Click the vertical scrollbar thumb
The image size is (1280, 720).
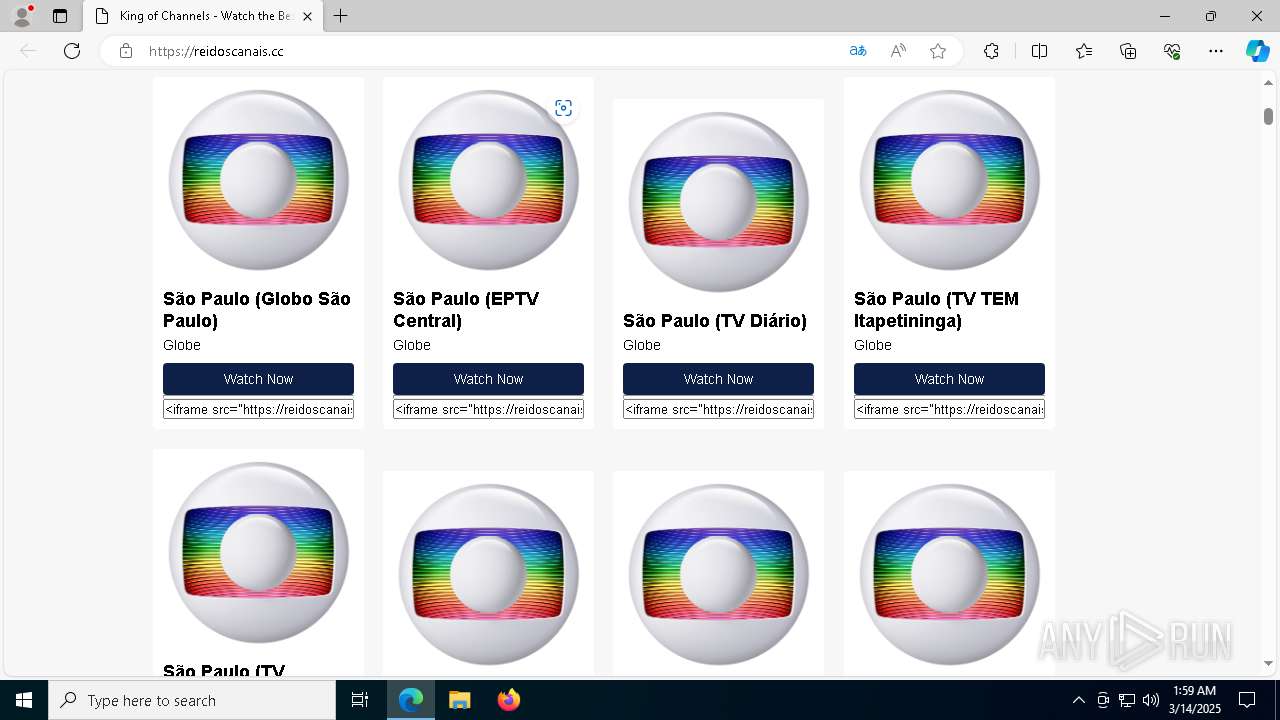pos(1268,116)
